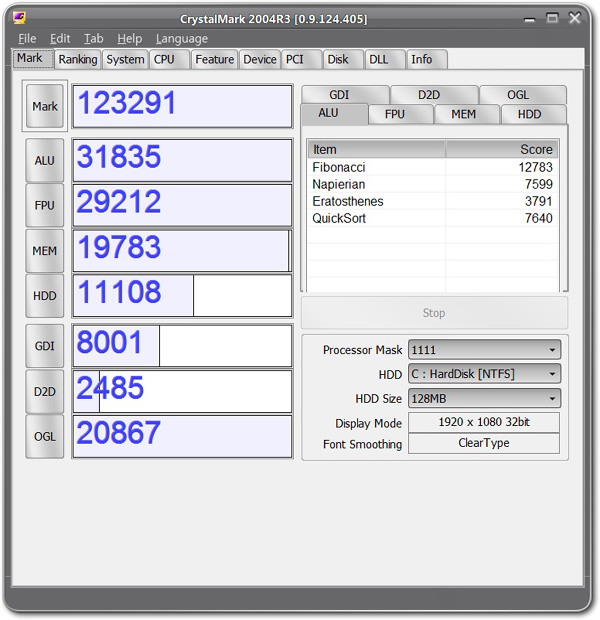
Task: Switch to the Mark tab
Action: coord(33,59)
